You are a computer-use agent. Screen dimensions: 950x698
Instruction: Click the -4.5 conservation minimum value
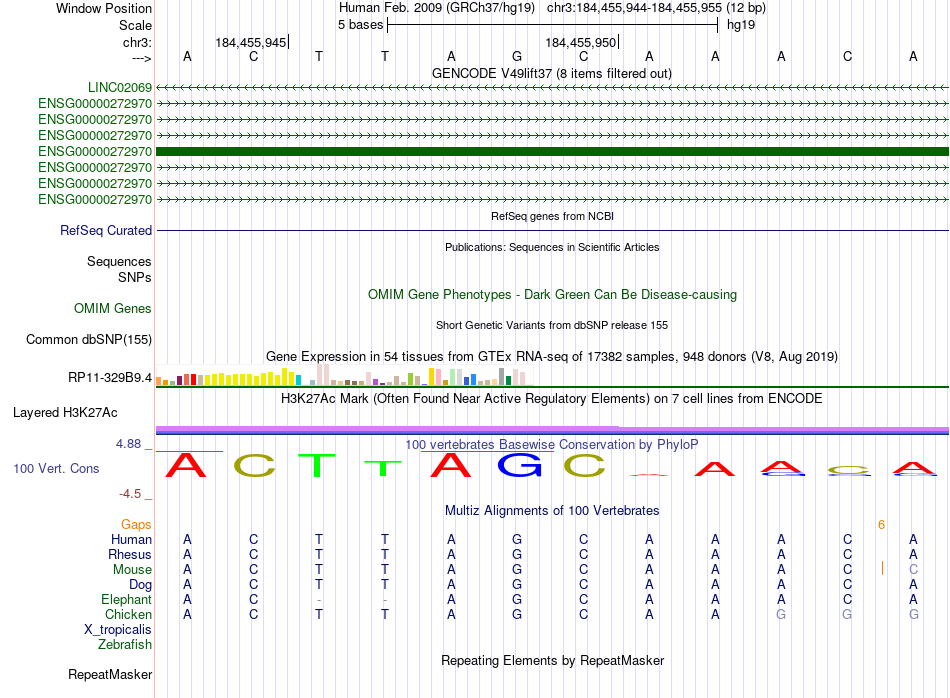[130, 494]
